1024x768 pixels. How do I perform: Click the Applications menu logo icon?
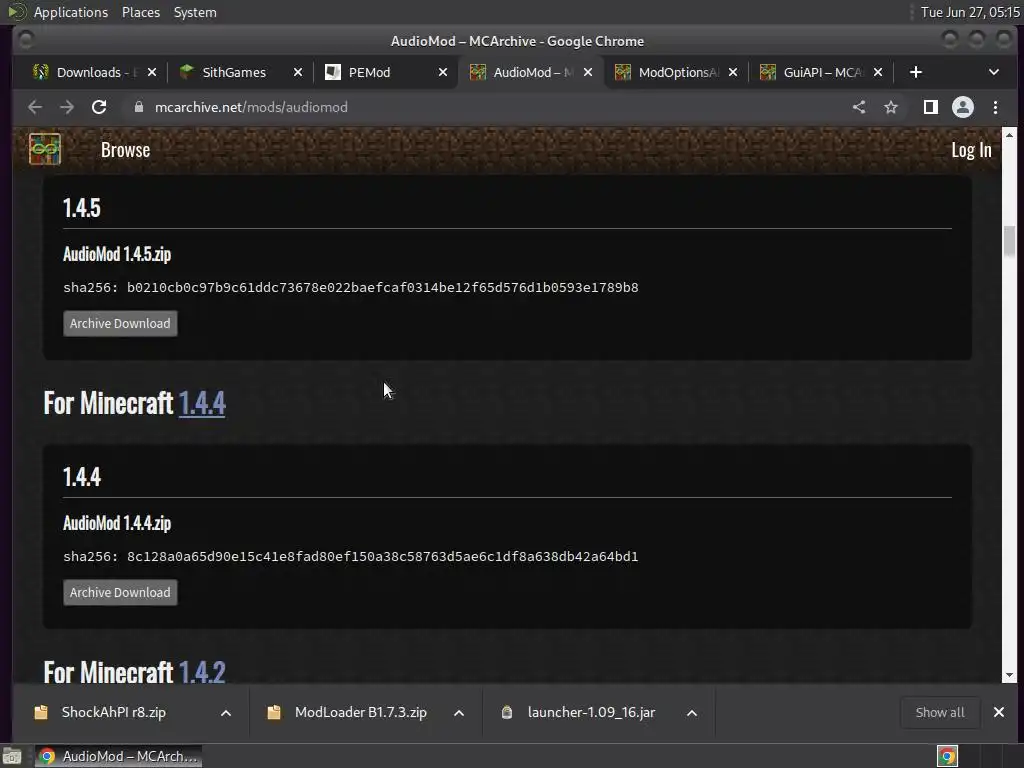point(17,12)
